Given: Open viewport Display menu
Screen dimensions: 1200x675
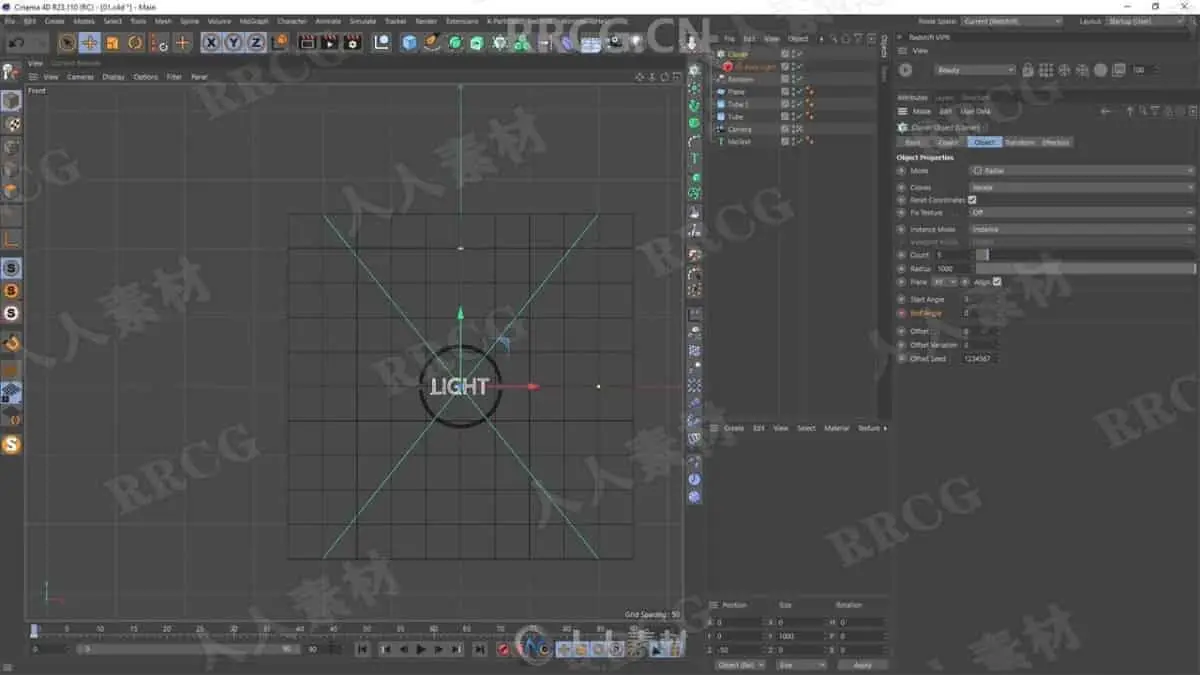Looking at the screenshot, I should 114,77.
